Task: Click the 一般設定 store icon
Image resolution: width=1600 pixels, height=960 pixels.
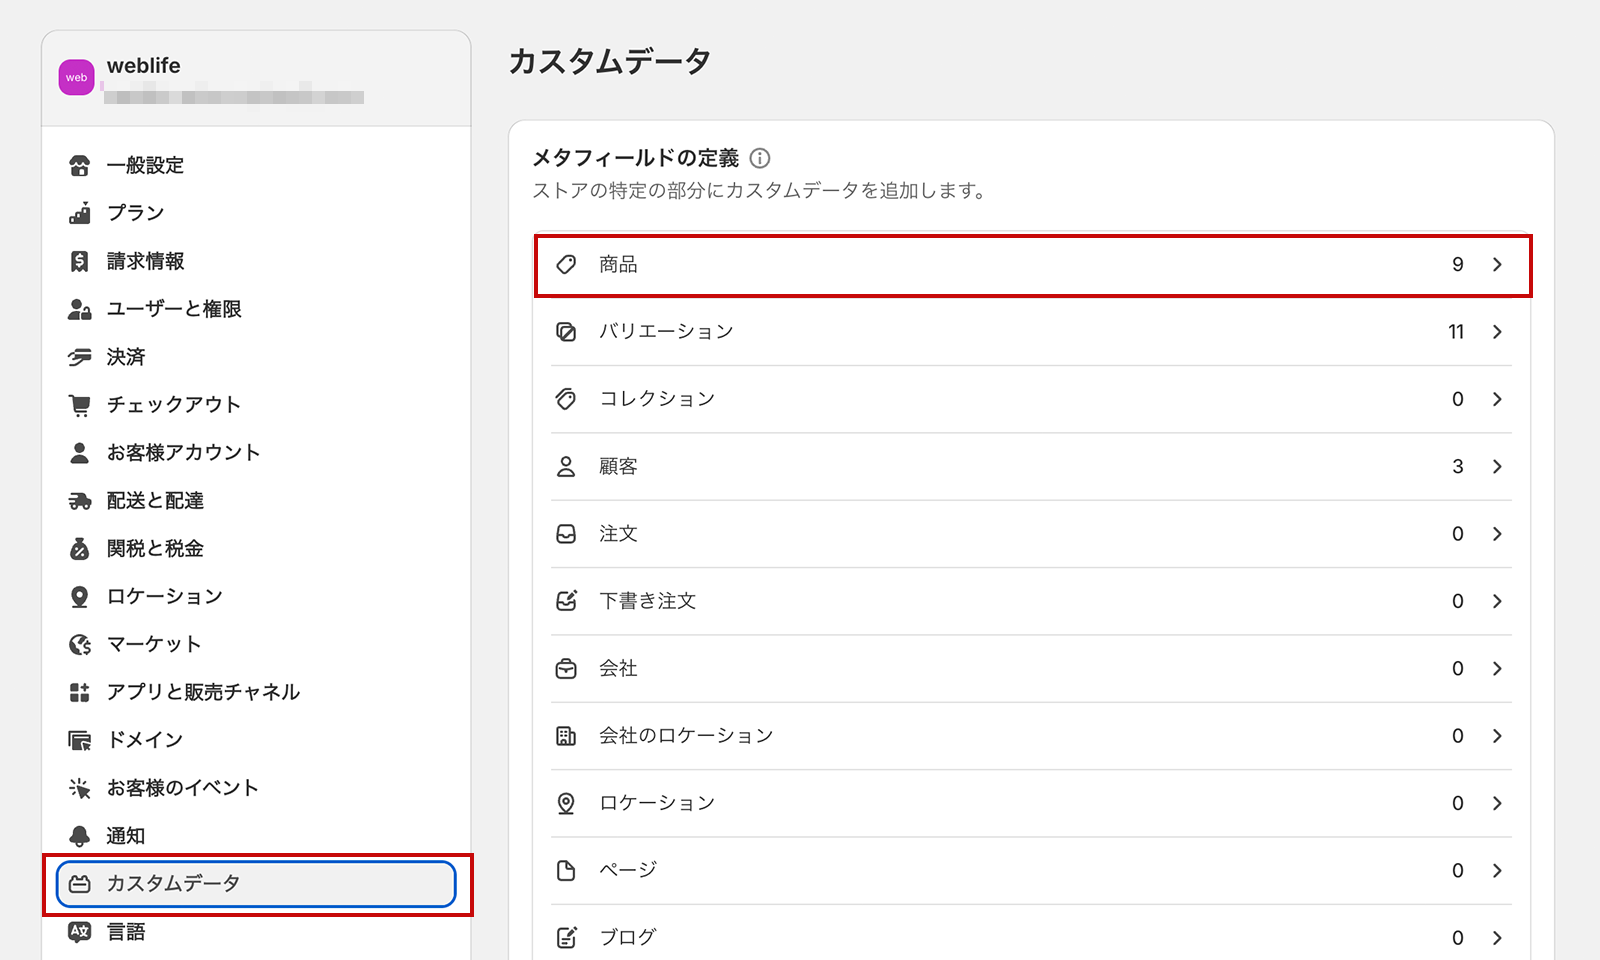Action: point(80,166)
